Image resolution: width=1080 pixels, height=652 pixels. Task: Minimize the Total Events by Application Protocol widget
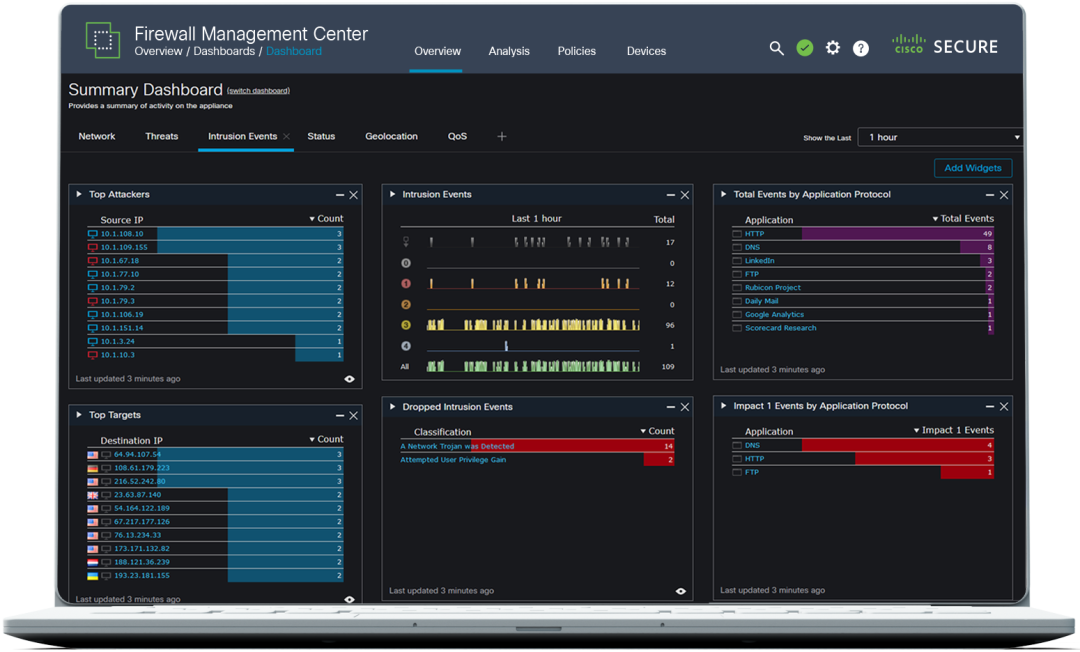pos(990,196)
